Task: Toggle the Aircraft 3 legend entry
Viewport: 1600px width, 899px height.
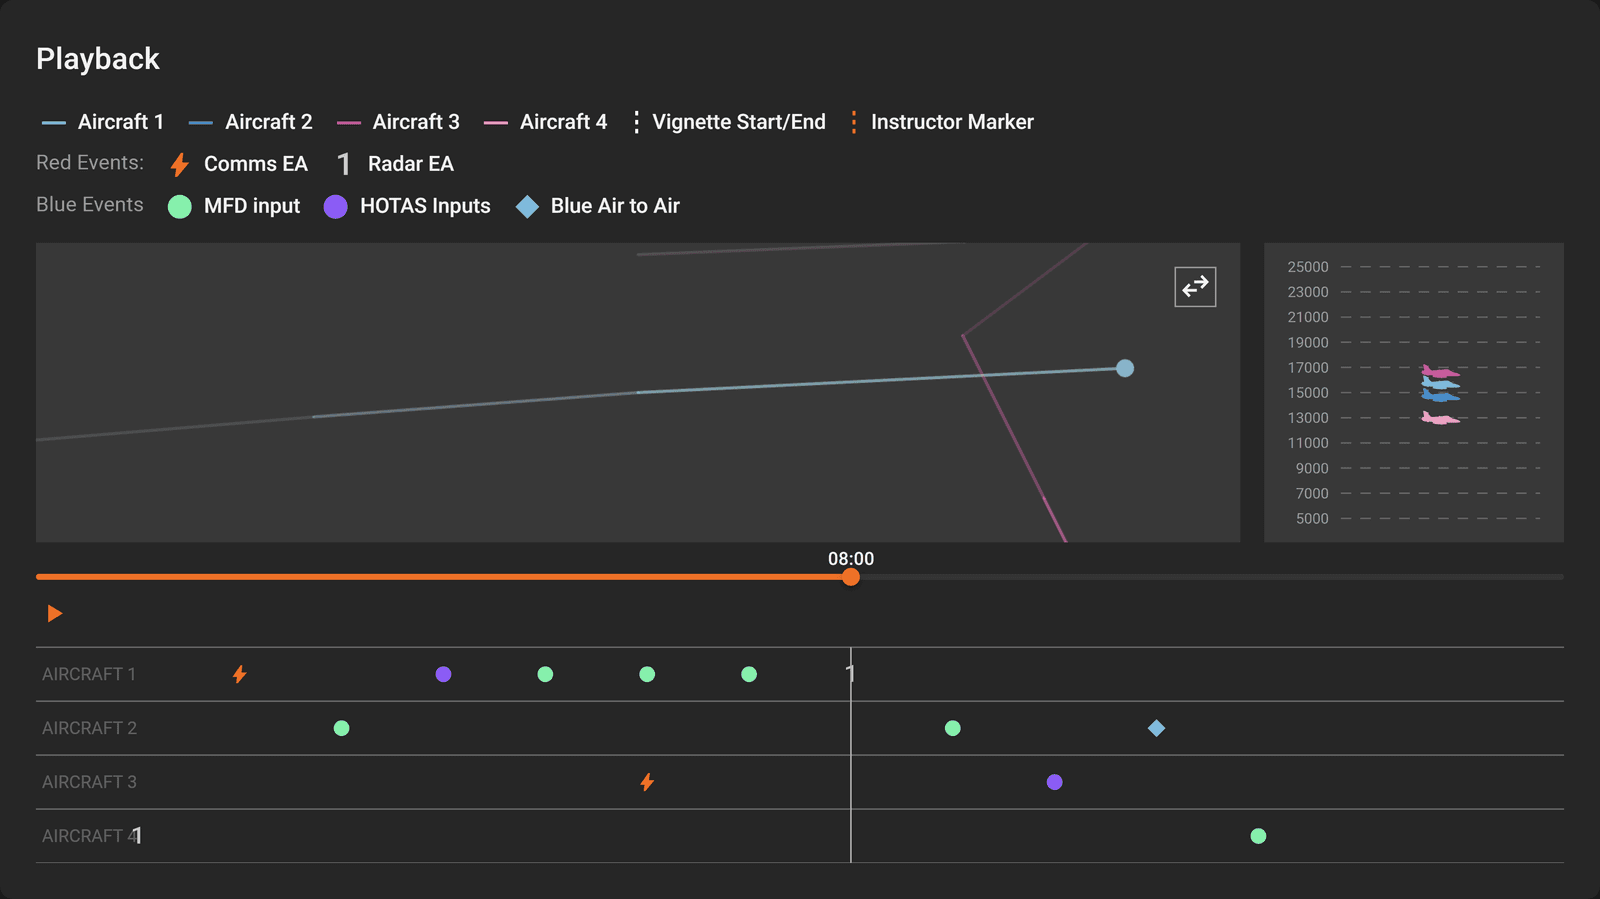Action: click(398, 122)
